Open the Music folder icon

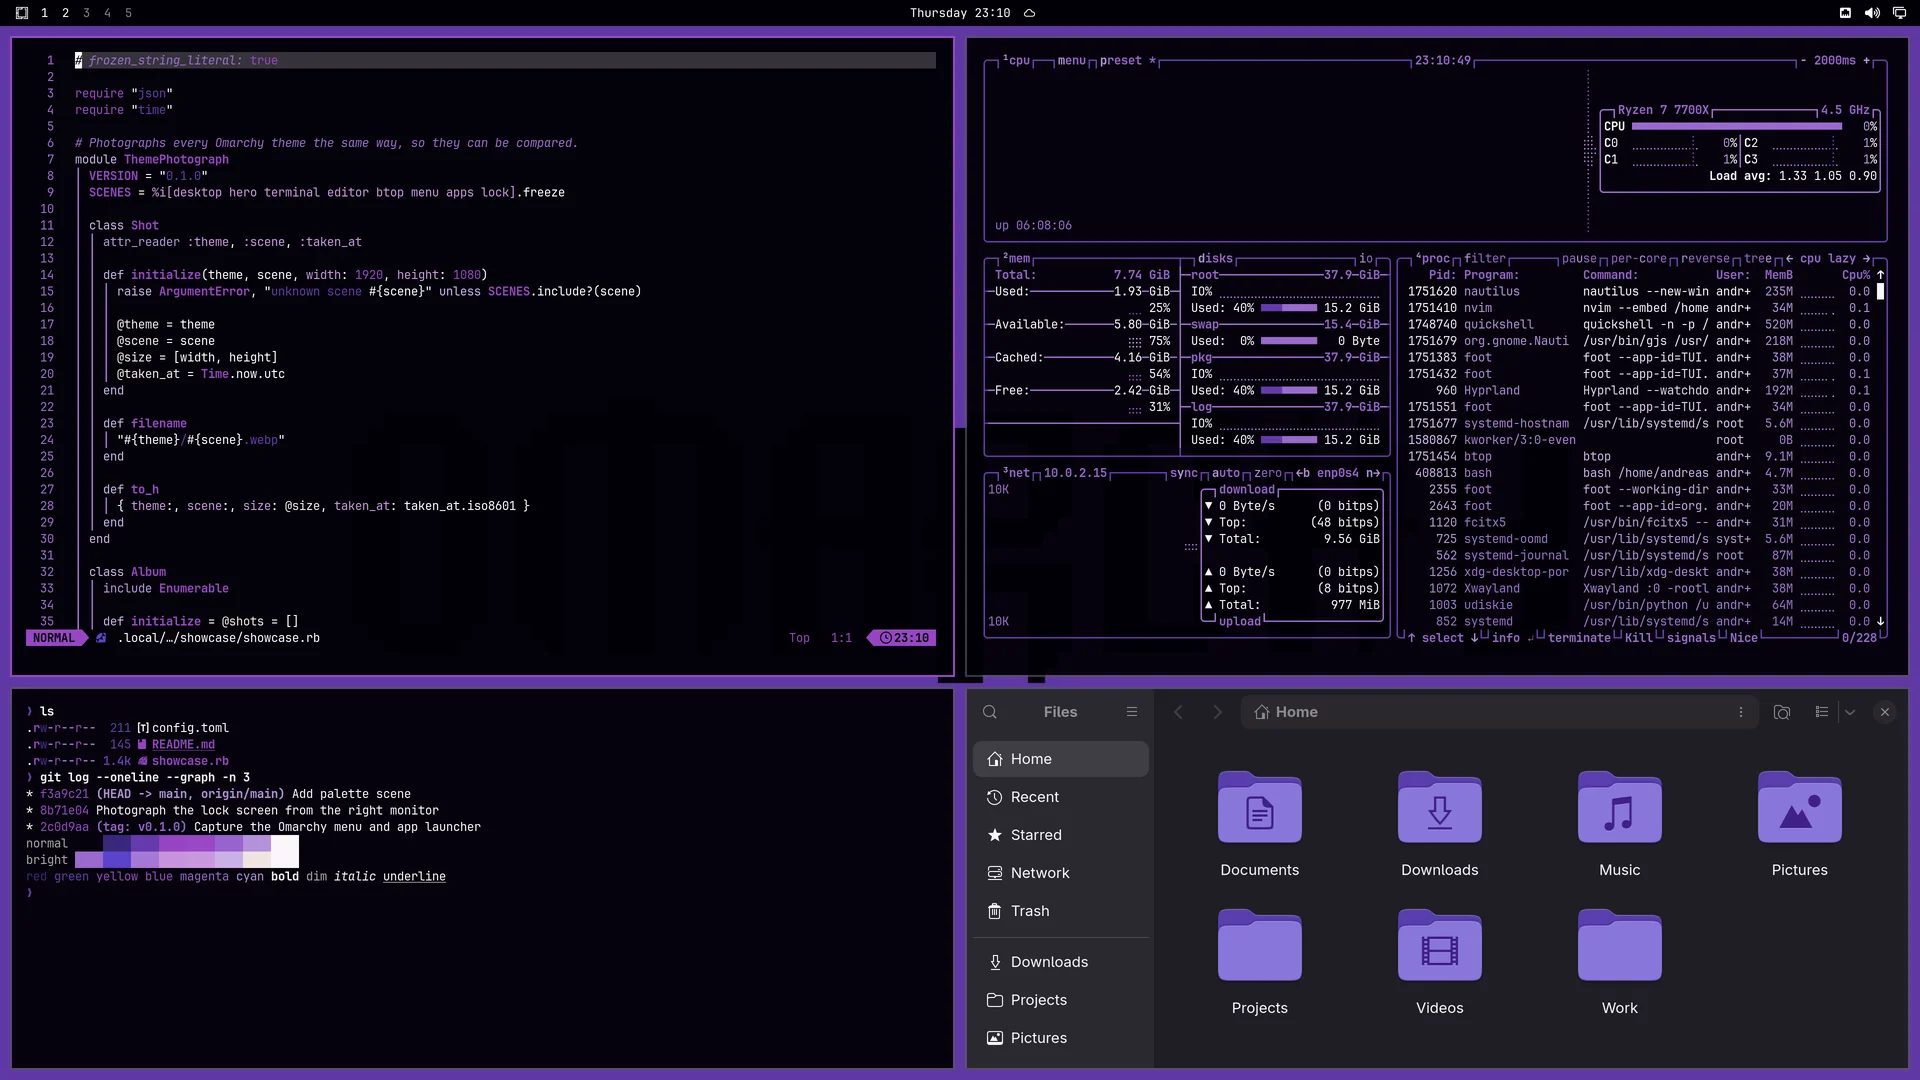click(x=1619, y=808)
